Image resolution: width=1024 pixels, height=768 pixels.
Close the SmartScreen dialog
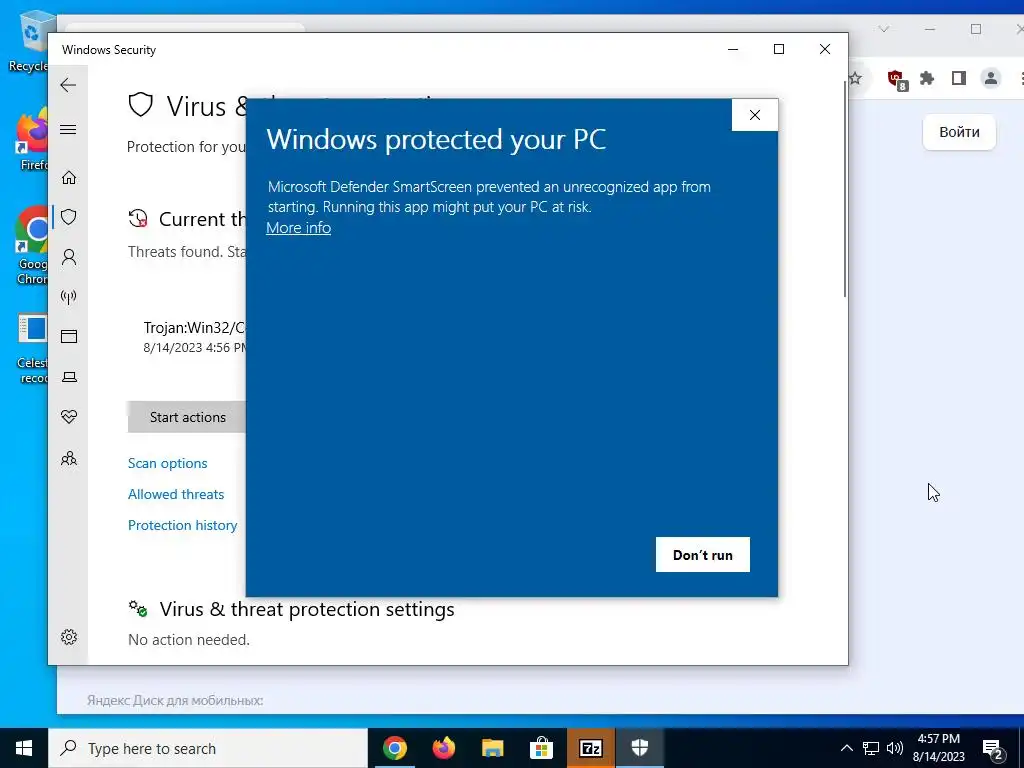pyautogui.click(x=754, y=115)
